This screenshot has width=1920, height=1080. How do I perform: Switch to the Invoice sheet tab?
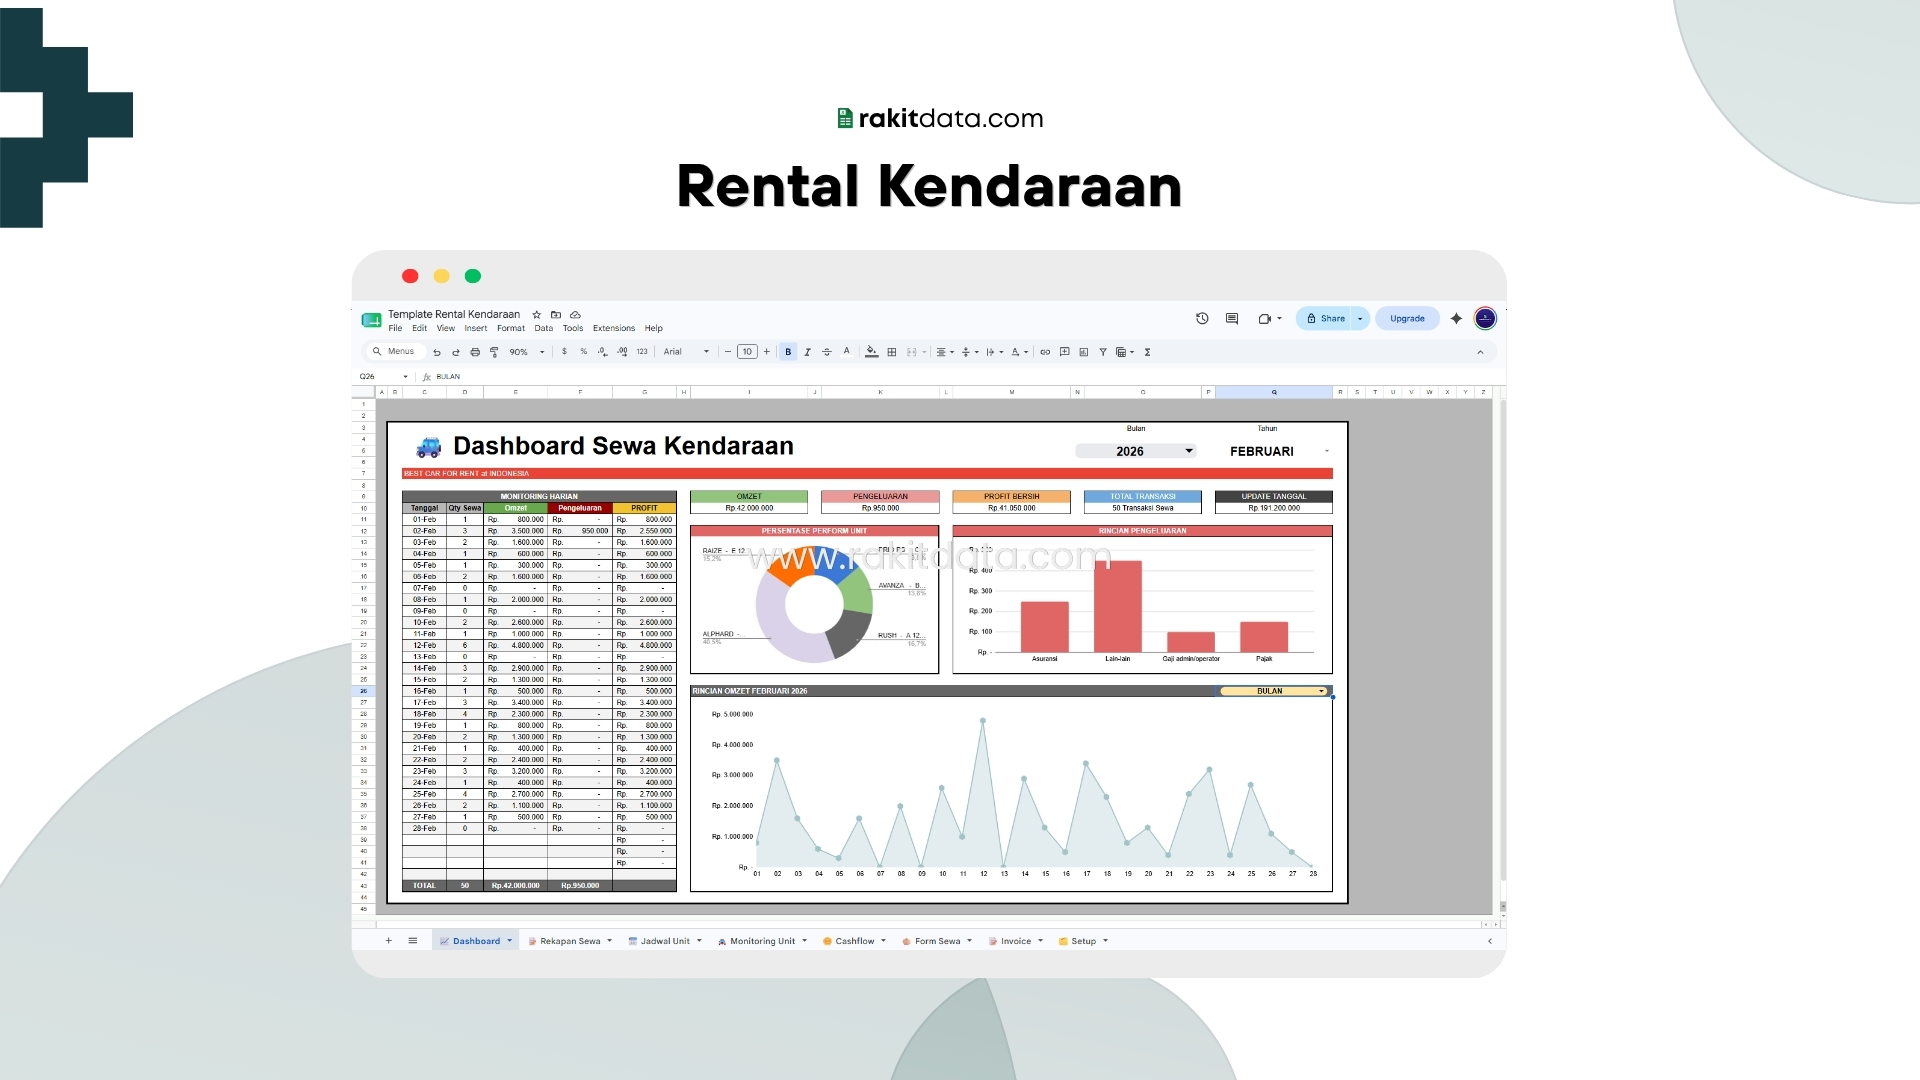[x=1015, y=941]
